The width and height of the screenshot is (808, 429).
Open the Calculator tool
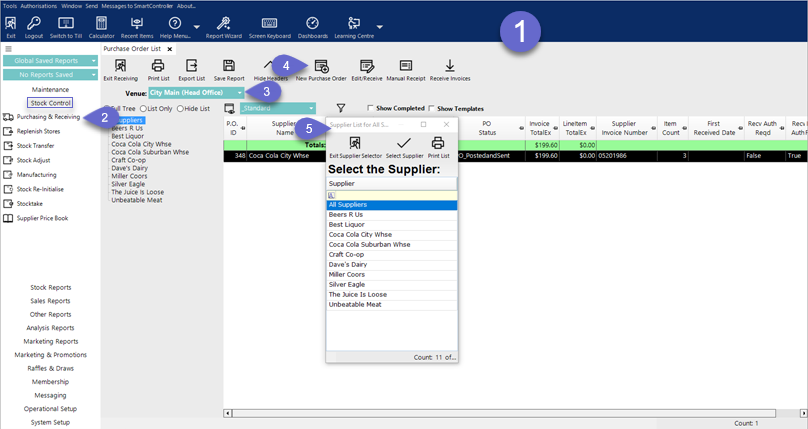(x=101, y=24)
